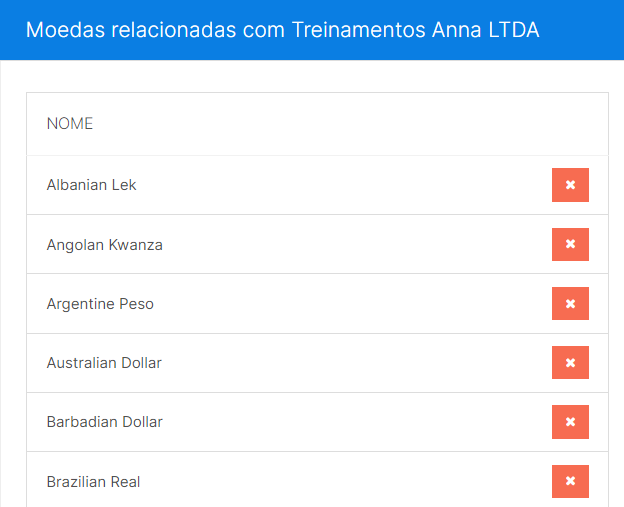The image size is (624, 507).
Task: Click the NOME column header
Action: tap(70, 124)
